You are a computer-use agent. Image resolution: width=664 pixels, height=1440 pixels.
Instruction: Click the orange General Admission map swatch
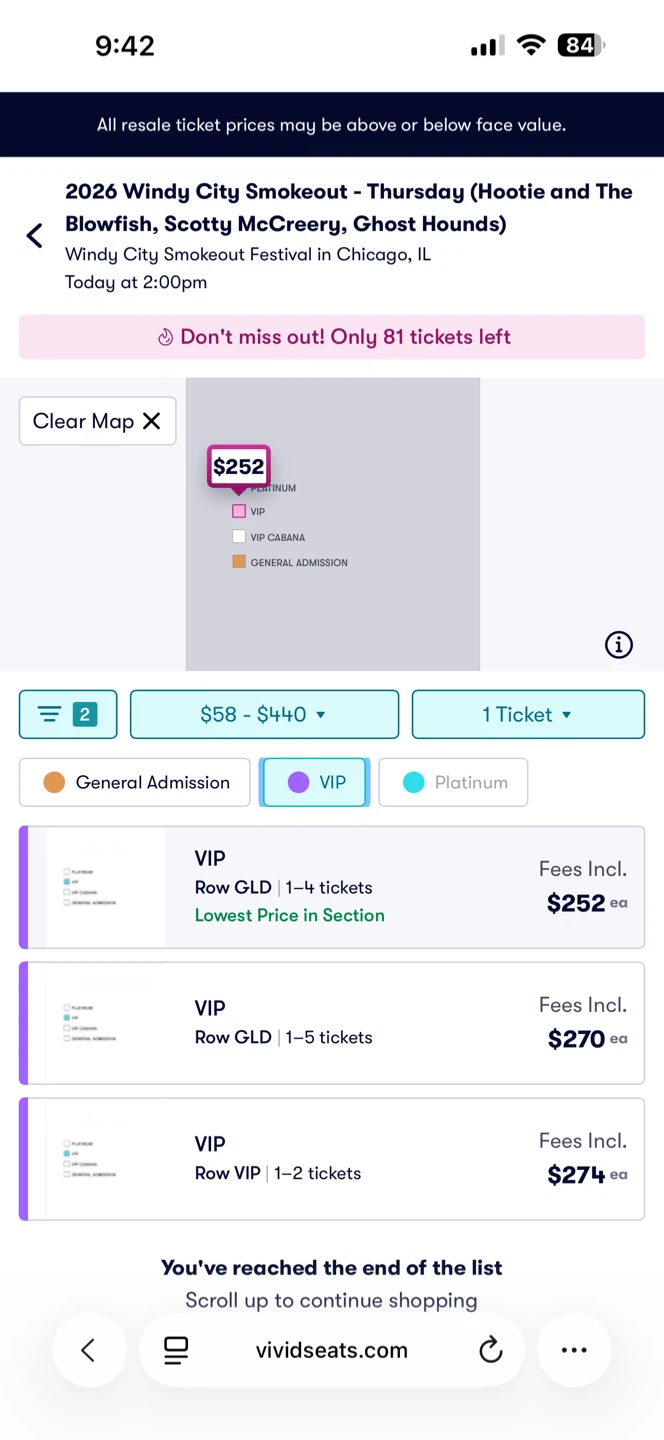(239, 562)
